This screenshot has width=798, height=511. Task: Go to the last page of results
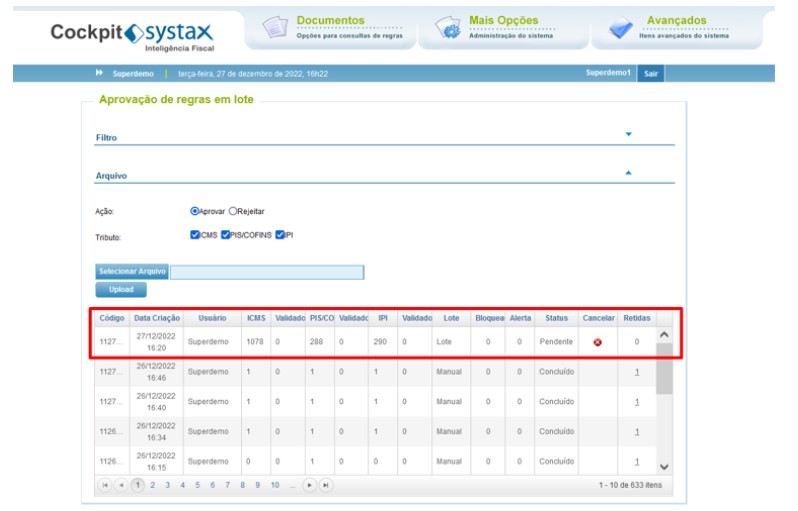click(326, 486)
